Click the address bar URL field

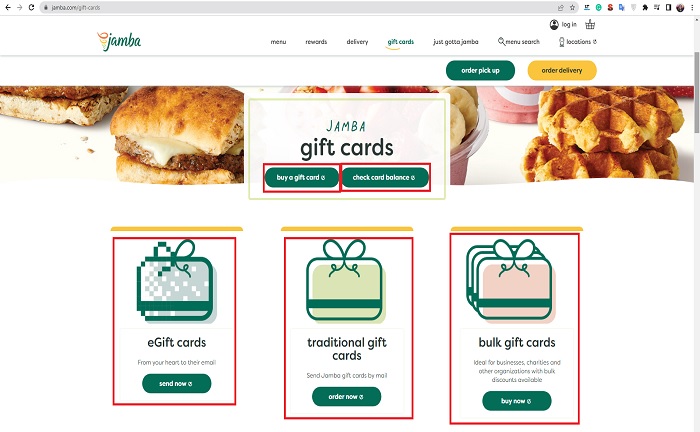[297, 7]
